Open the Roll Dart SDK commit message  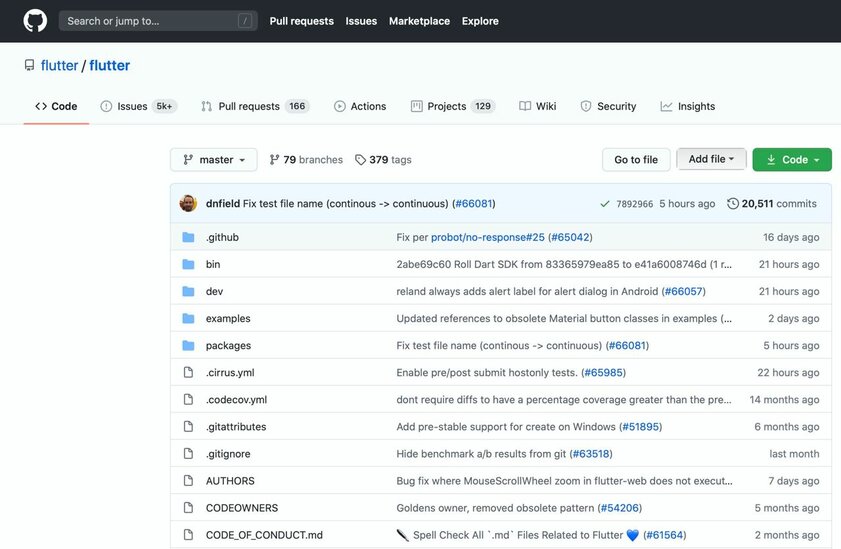point(564,264)
